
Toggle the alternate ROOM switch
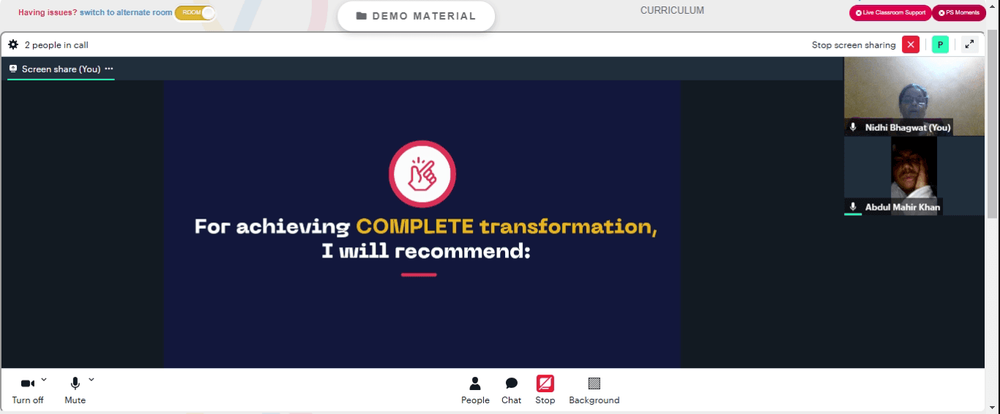pyautogui.click(x=195, y=12)
